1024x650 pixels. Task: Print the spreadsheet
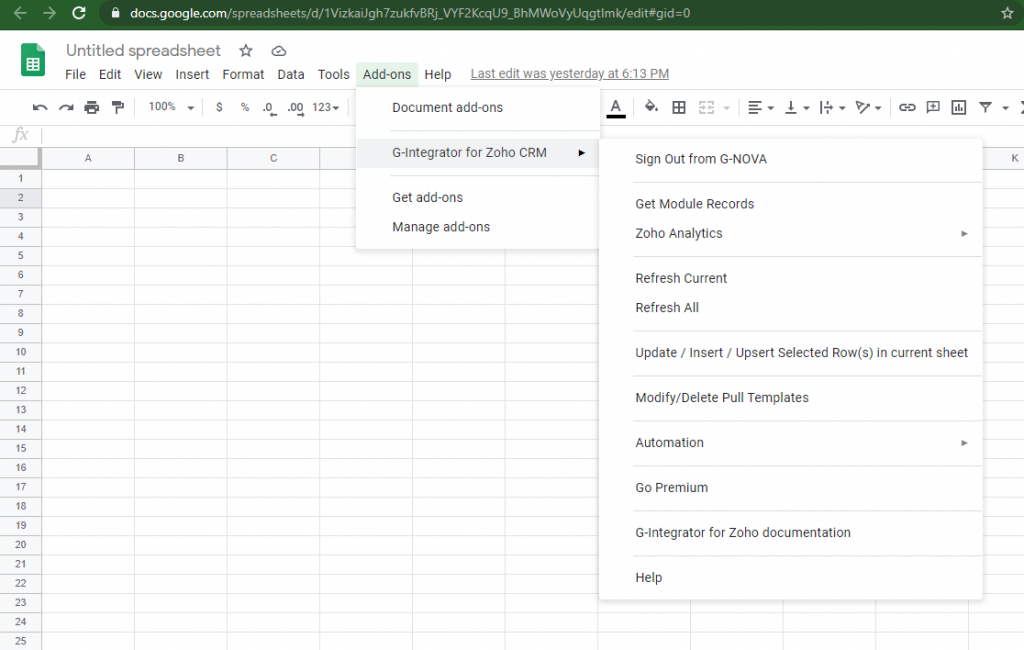(91, 108)
